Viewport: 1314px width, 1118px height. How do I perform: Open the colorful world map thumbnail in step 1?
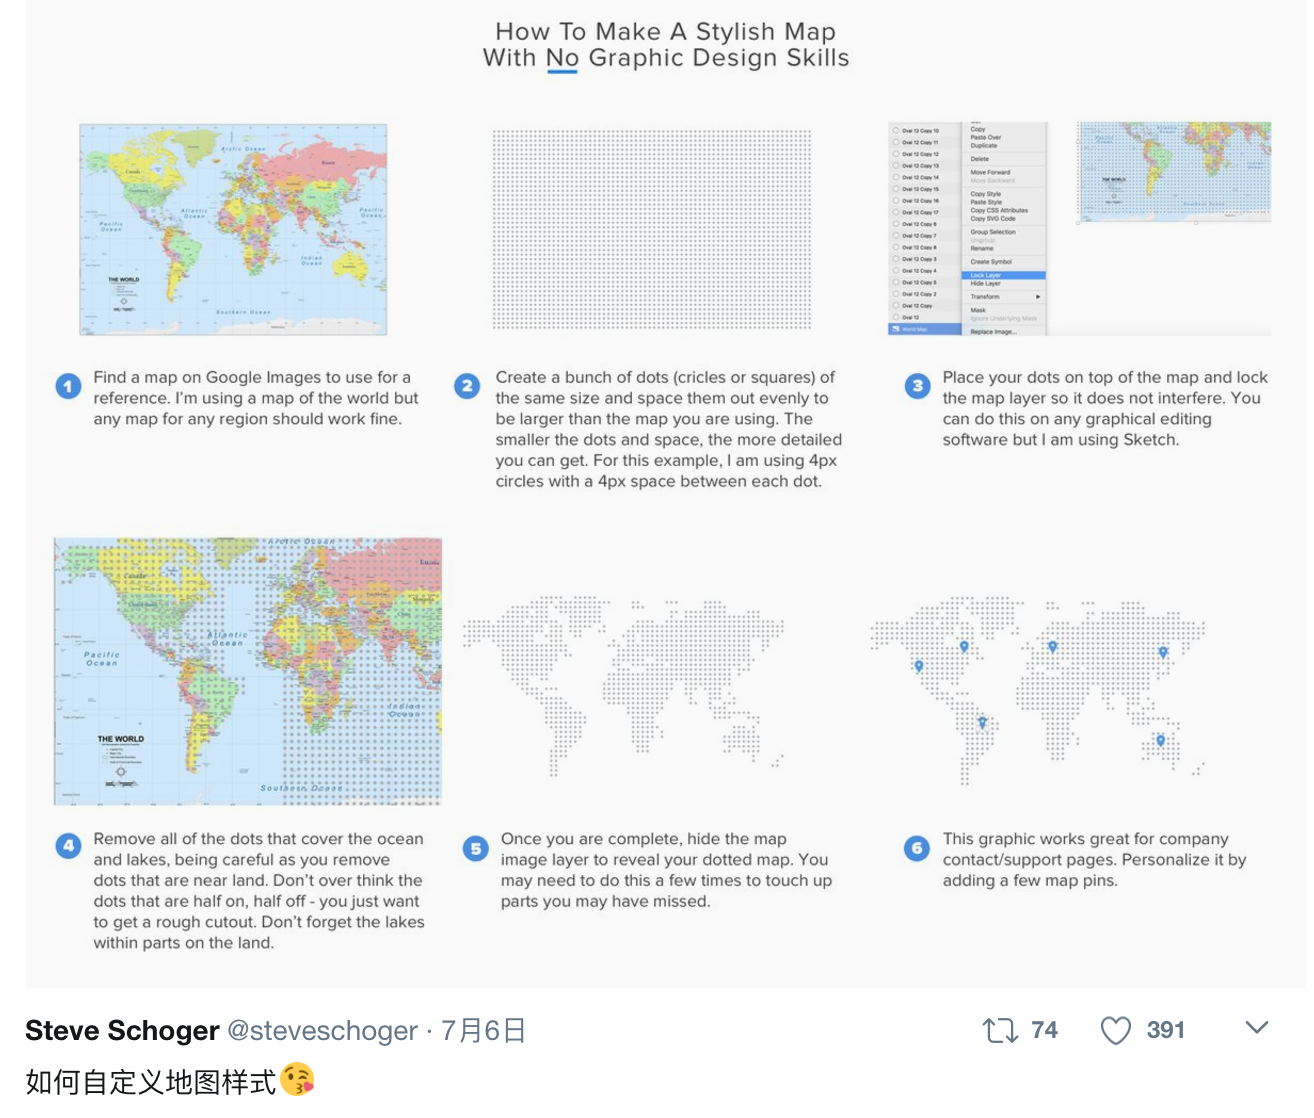[233, 229]
